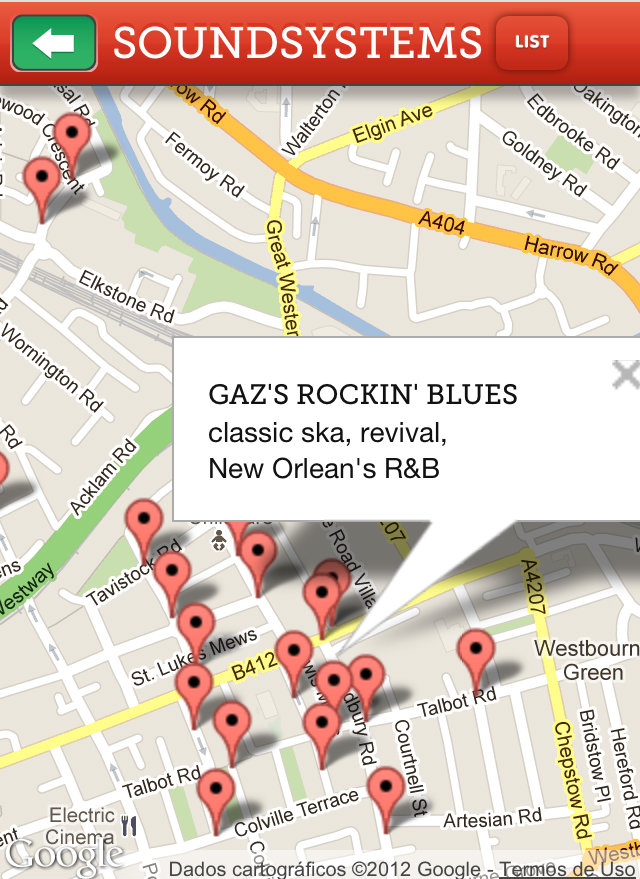
Task: Select the map pin beside Tavistock Rd label
Action: pyautogui.click(x=172, y=575)
